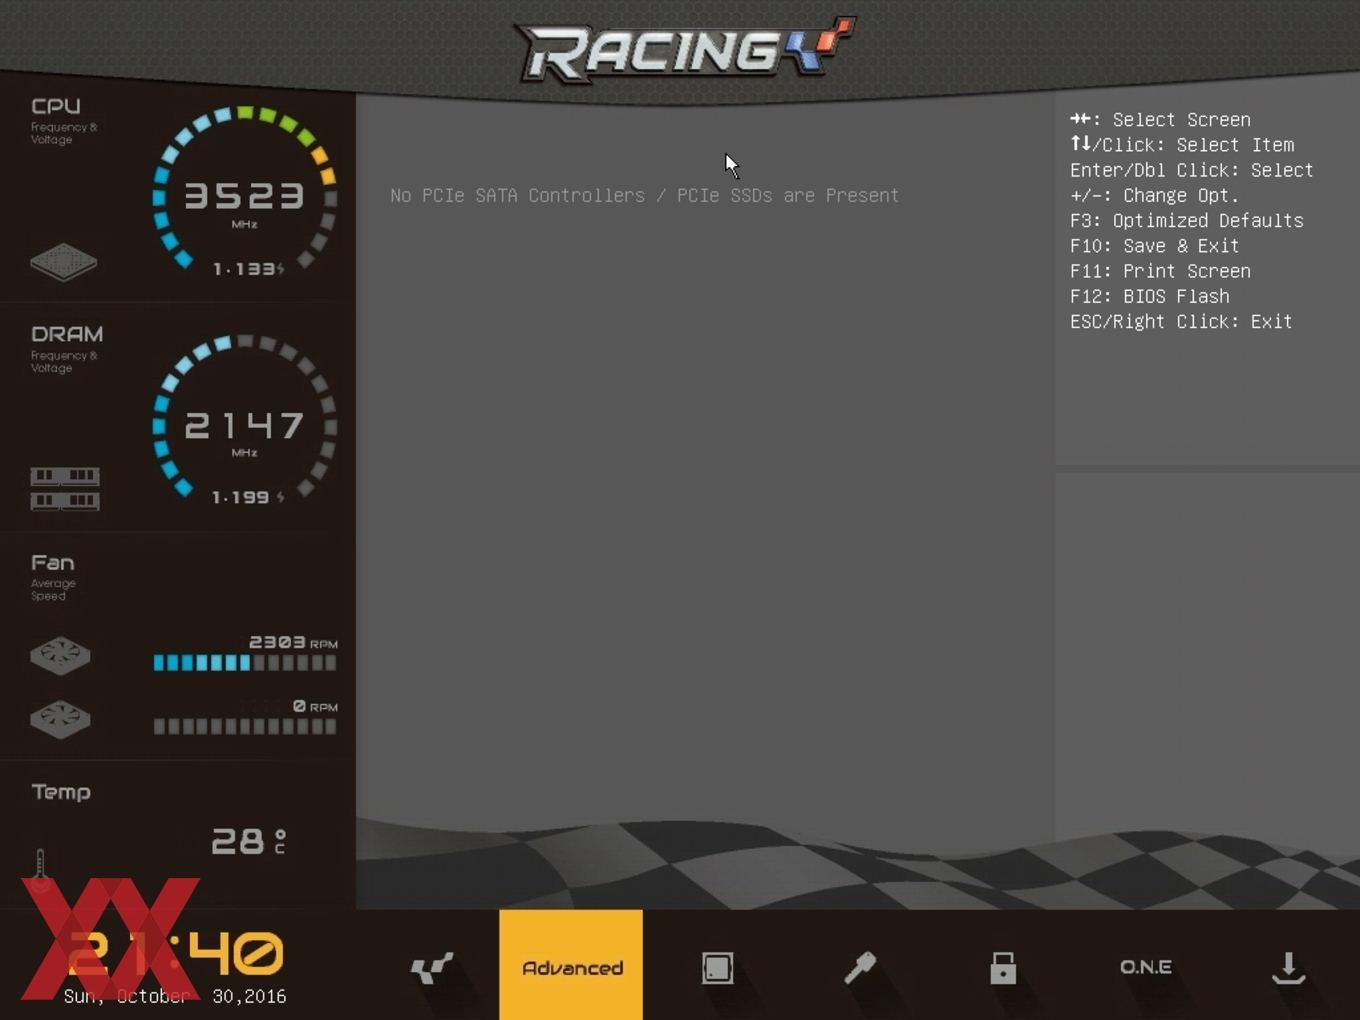Viewport: 1360px width, 1020px height.
Task: Click the 'DRAM Frequency & Voltage' heading
Action: [x=66, y=349]
